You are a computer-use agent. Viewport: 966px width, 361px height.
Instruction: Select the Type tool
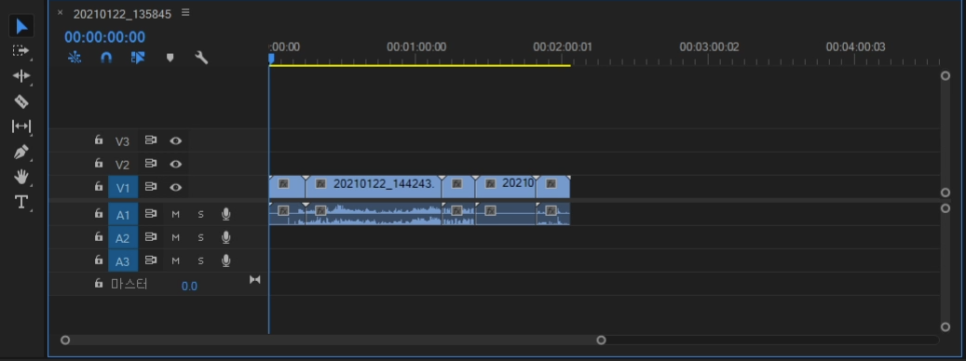click(x=21, y=202)
